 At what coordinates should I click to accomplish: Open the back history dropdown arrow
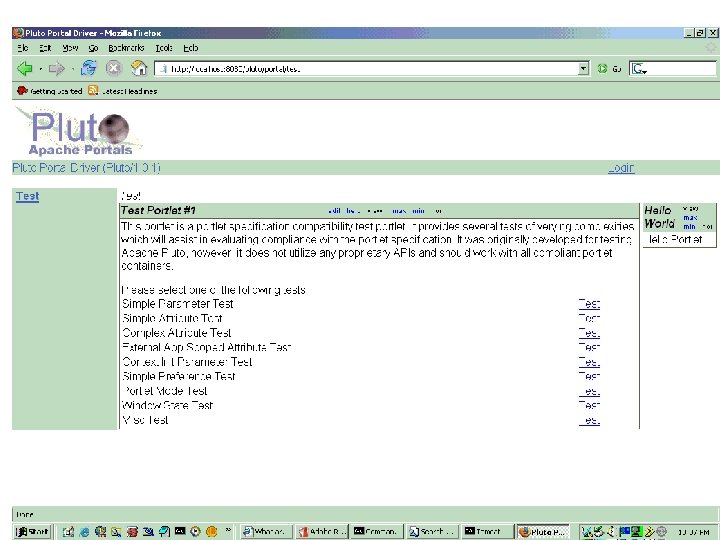pyautogui.click(x=40, y=69)
